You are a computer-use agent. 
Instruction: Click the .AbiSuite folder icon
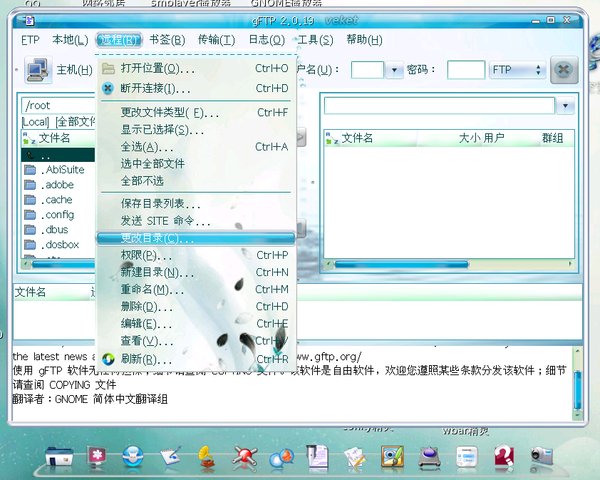30,170
